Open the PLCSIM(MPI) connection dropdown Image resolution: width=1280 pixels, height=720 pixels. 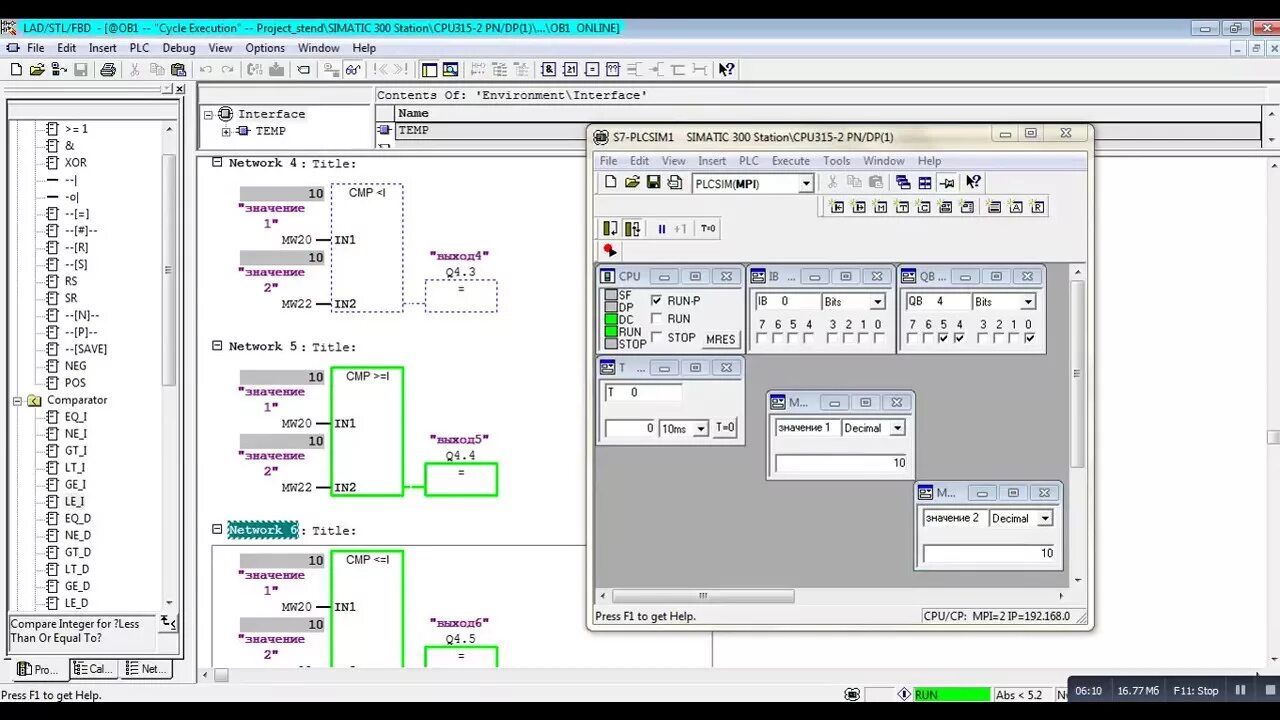805,183
